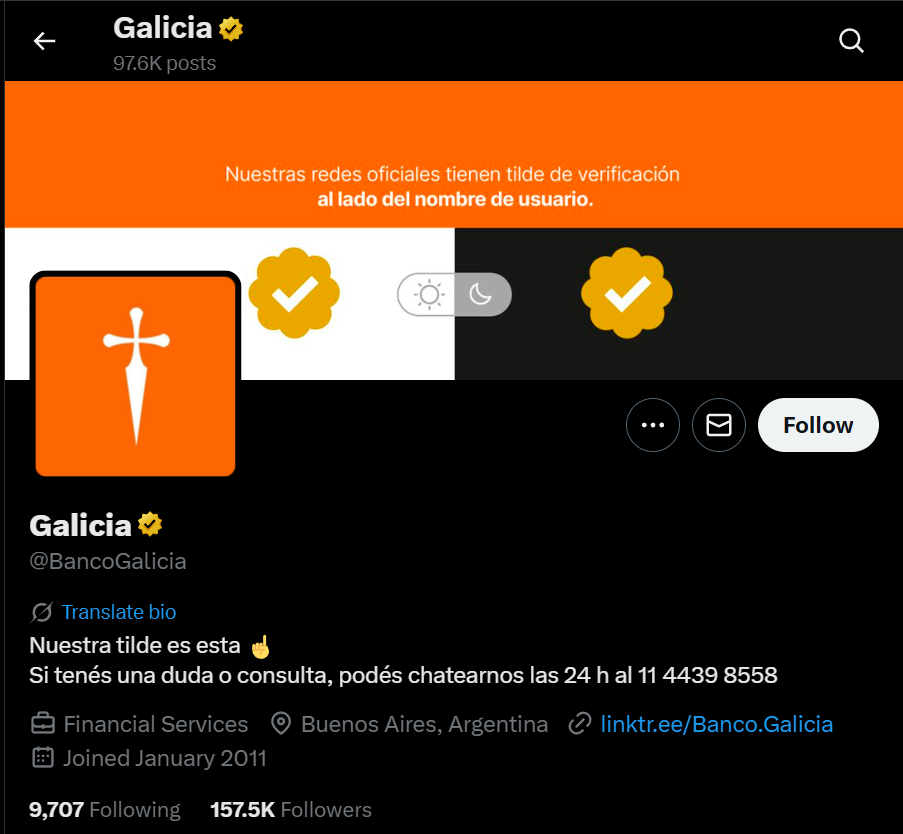Send a message via envelope icon
Viewport: 903px width, 834px height.
[719, 425]
